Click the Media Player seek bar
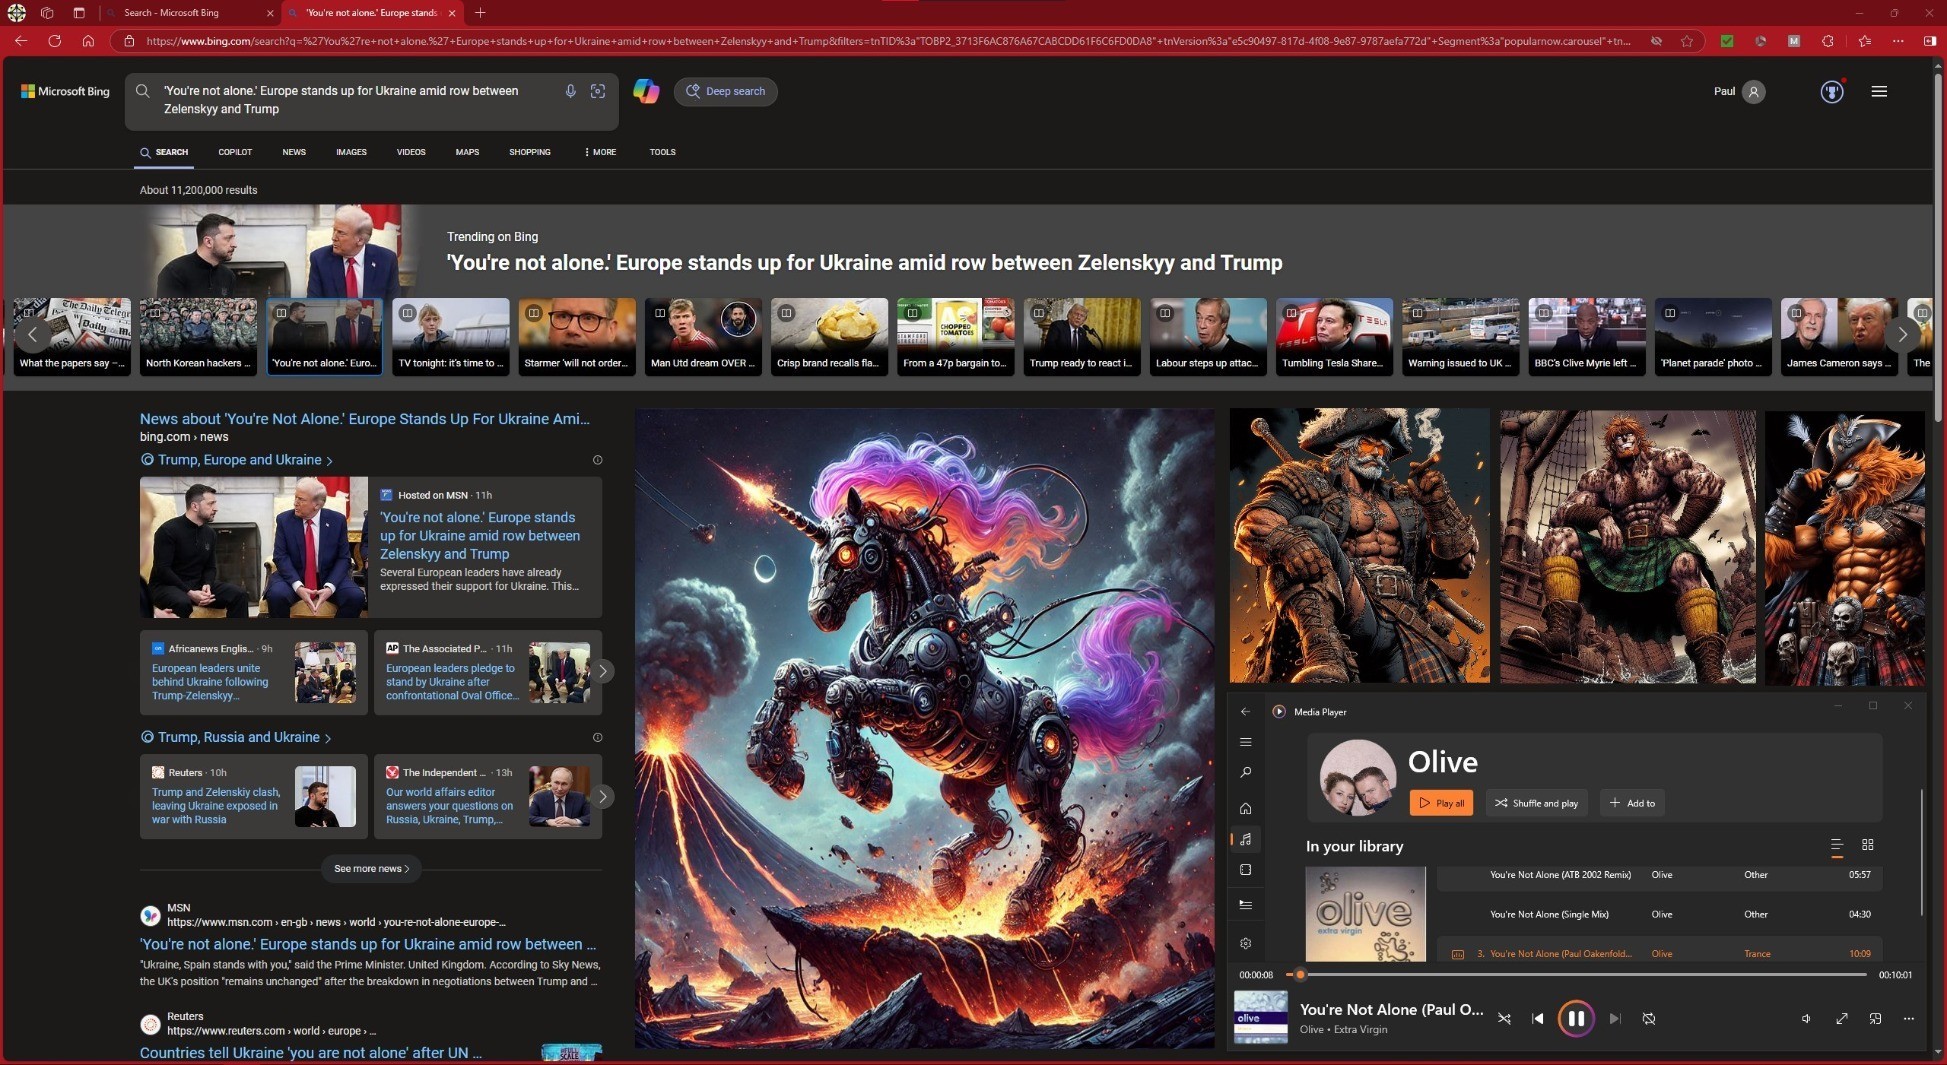Viewport: 1947px width, 1065px height. coord(1577,974)
